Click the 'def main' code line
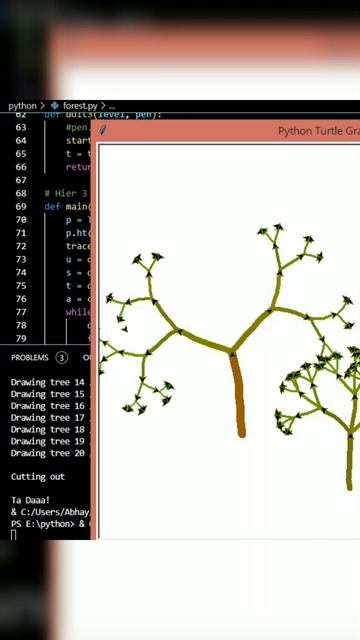 pyautogui.click(x=67, y=207)
